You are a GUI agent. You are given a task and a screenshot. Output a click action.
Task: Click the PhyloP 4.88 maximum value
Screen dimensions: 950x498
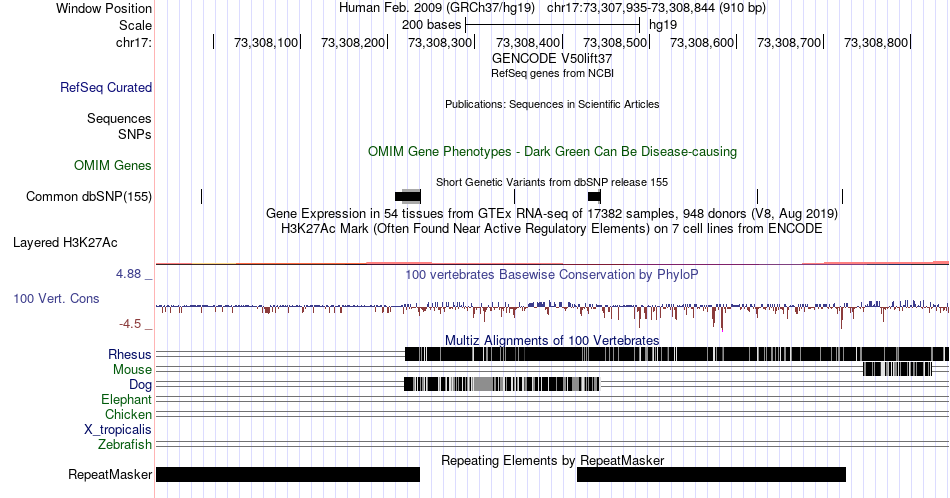pos(128,274)
